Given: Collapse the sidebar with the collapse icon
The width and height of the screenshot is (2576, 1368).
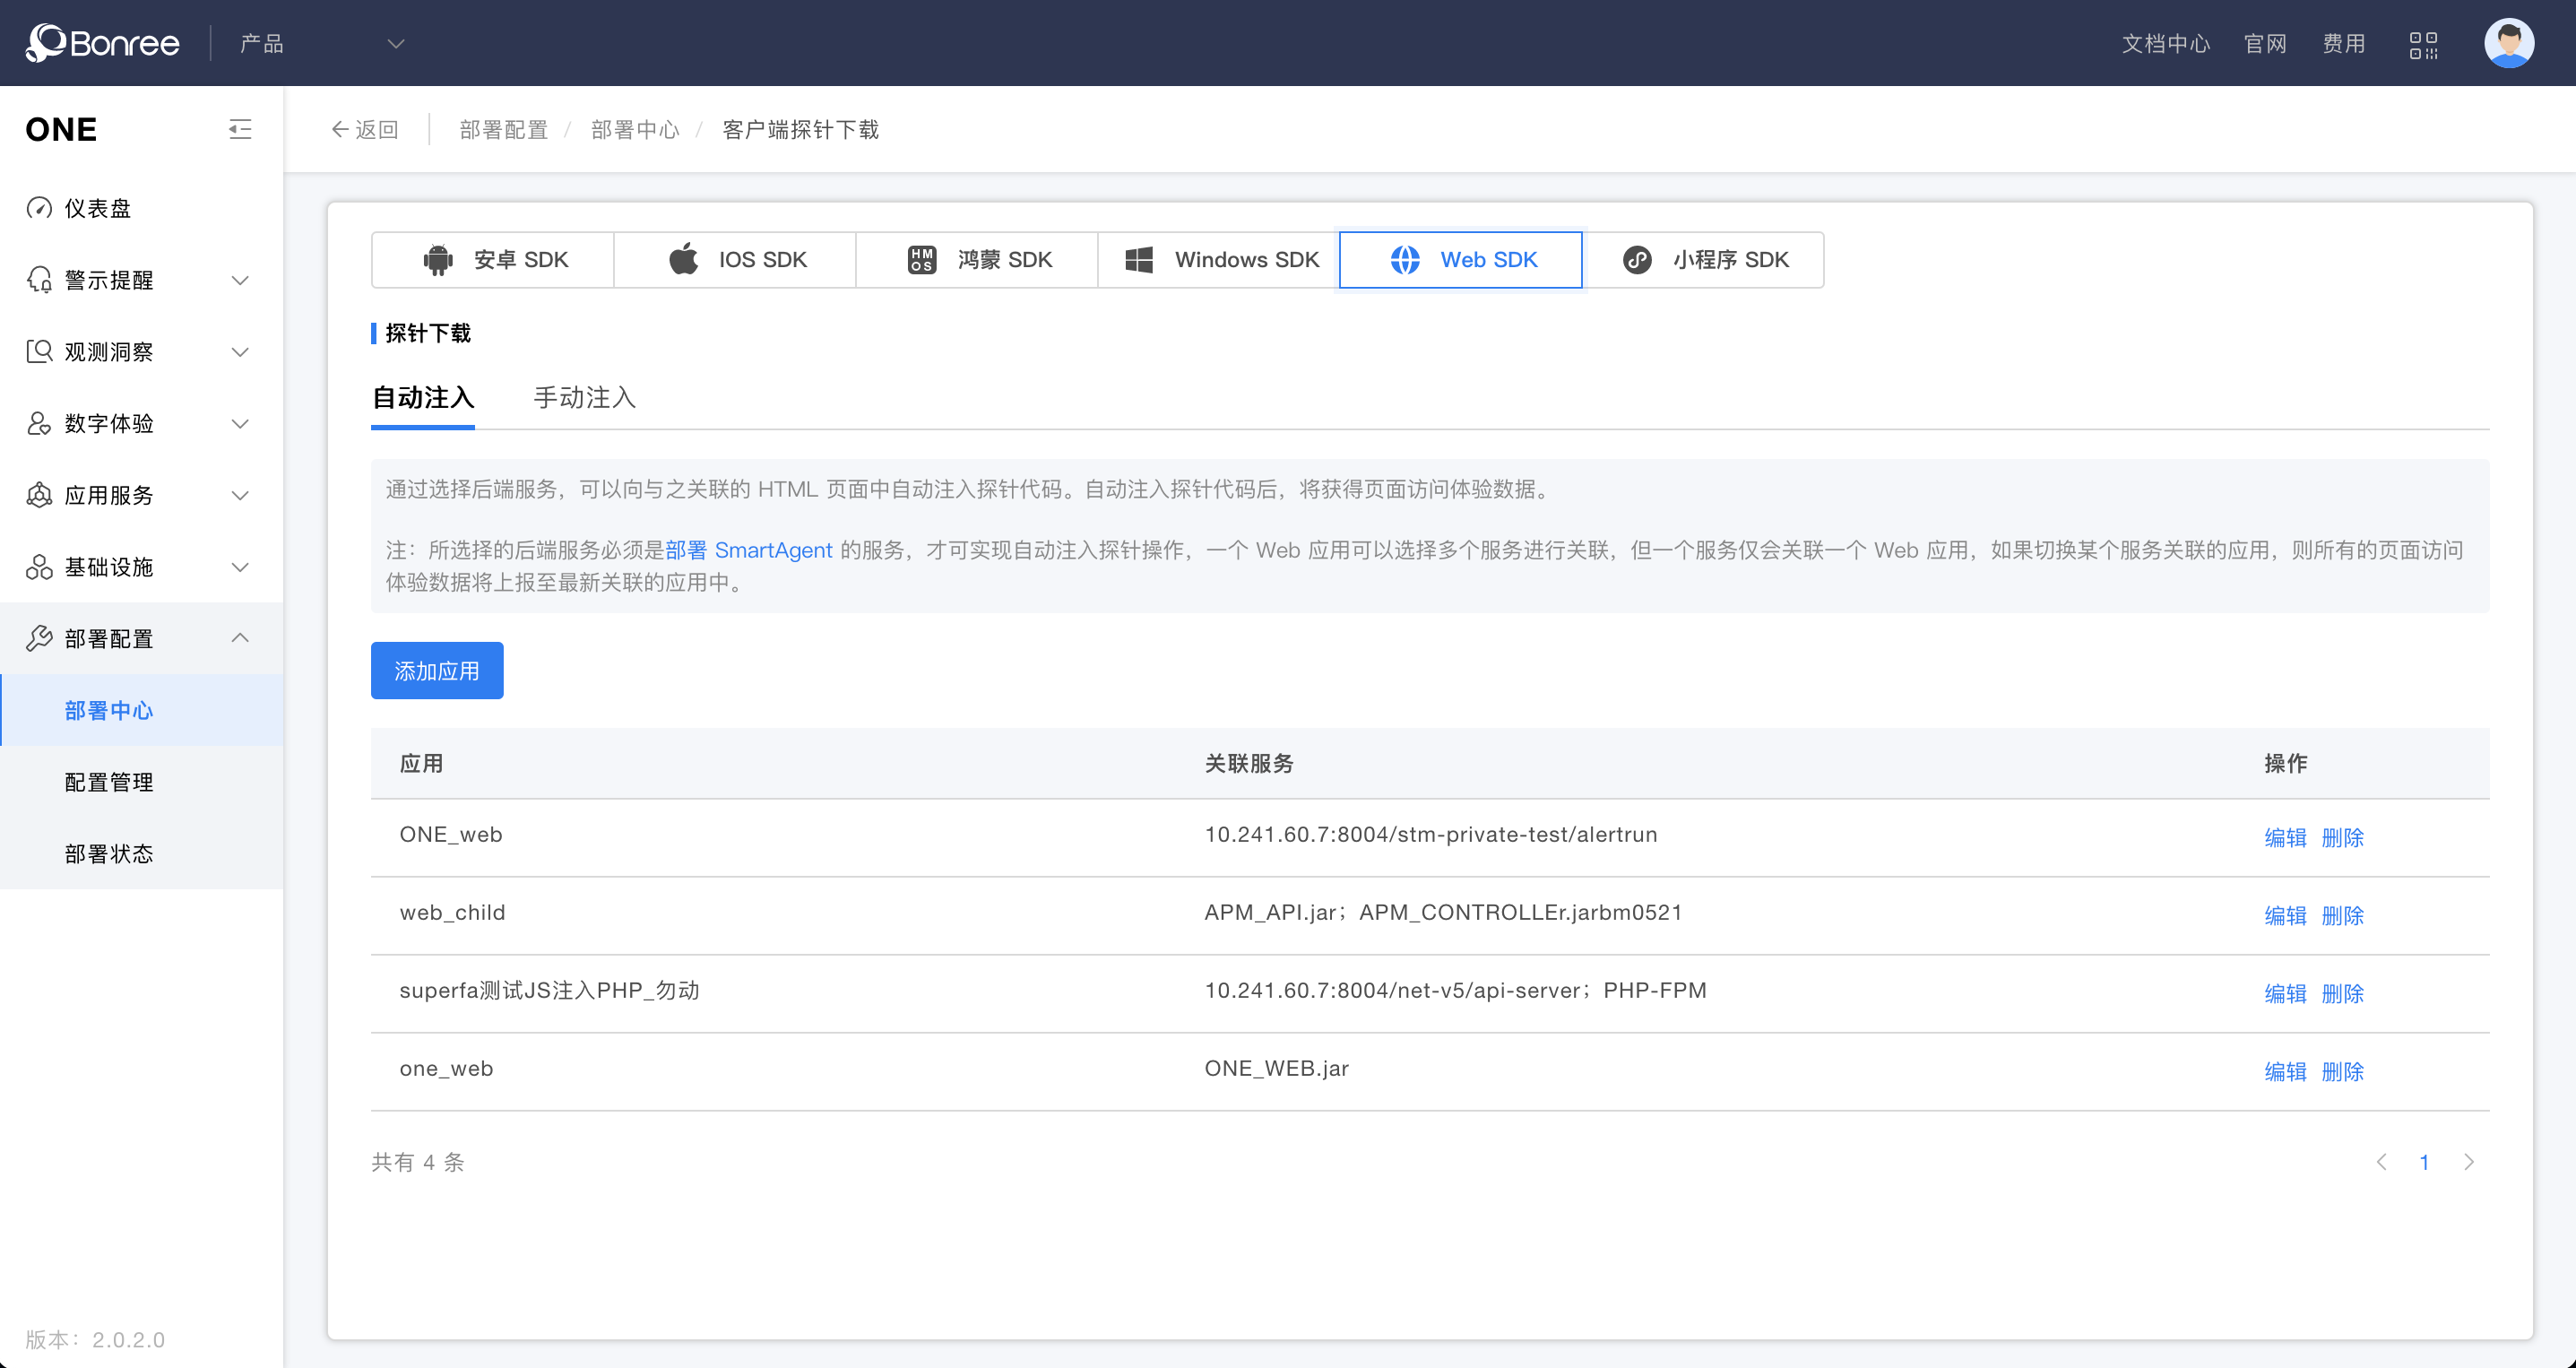Looking at the screenshot, I should (240, 129).
